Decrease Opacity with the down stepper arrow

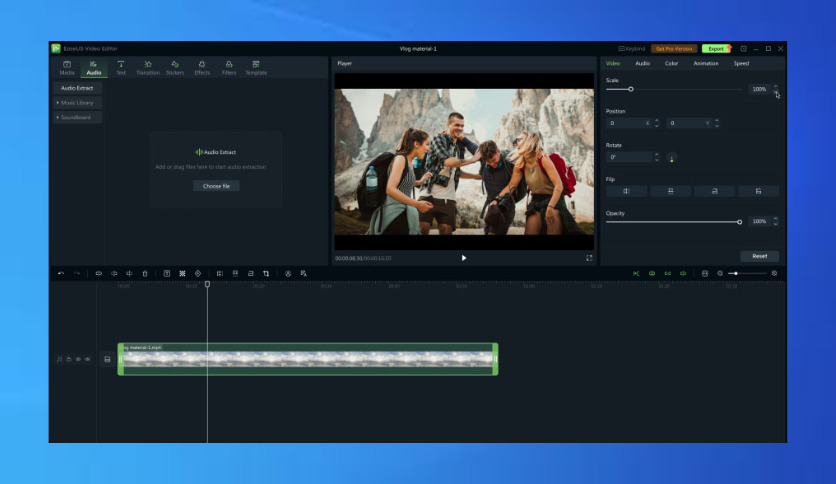click(775, 224)
